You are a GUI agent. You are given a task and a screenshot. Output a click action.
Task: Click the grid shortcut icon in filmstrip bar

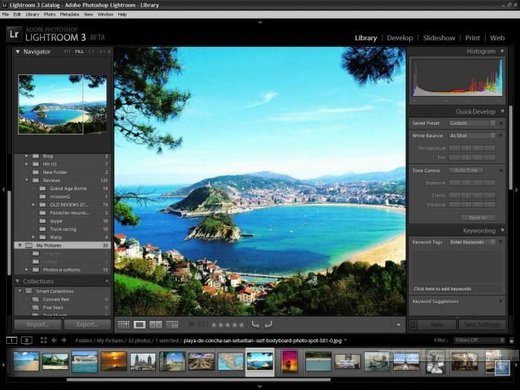[x=44, y=340]
